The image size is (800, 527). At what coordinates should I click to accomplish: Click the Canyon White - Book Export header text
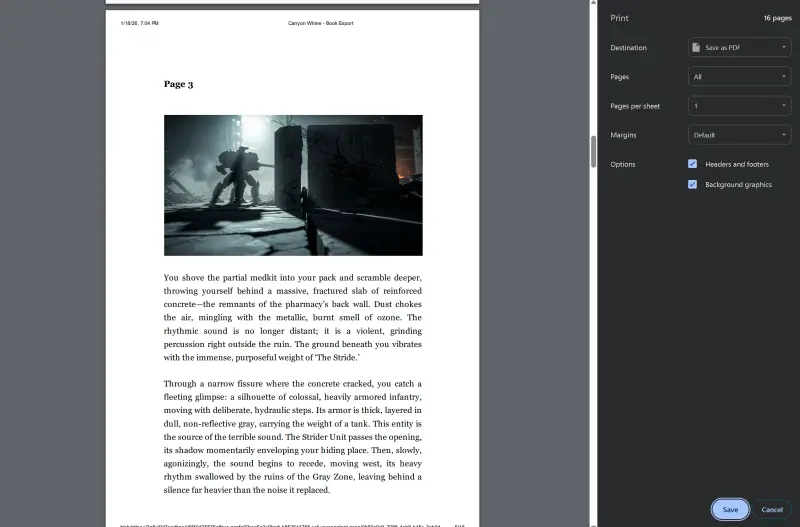(320, 23)
